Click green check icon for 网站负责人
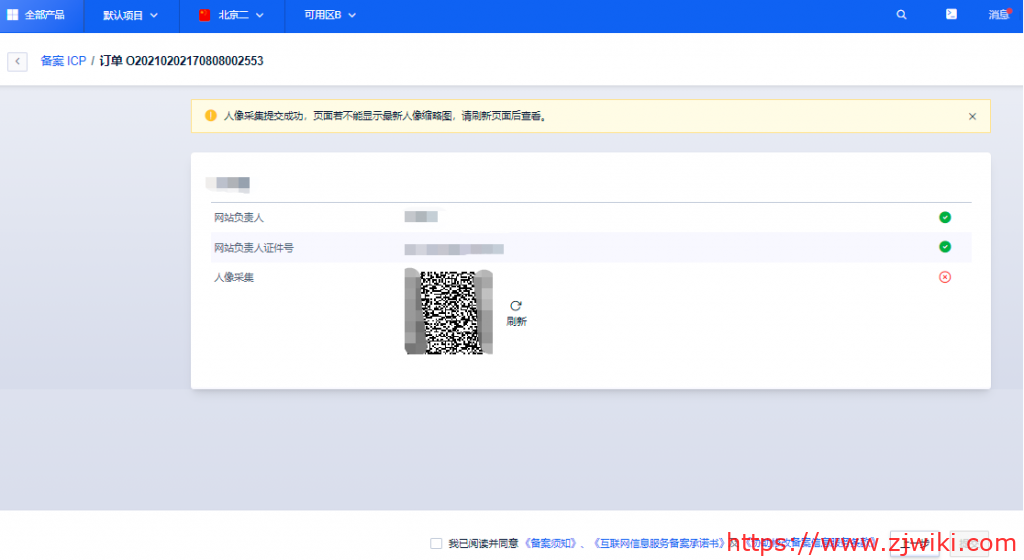The image size is (1024, 560). 945,217
